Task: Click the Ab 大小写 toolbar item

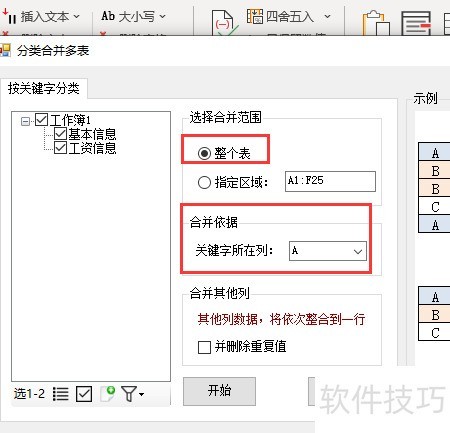Action: click(133, 16)
